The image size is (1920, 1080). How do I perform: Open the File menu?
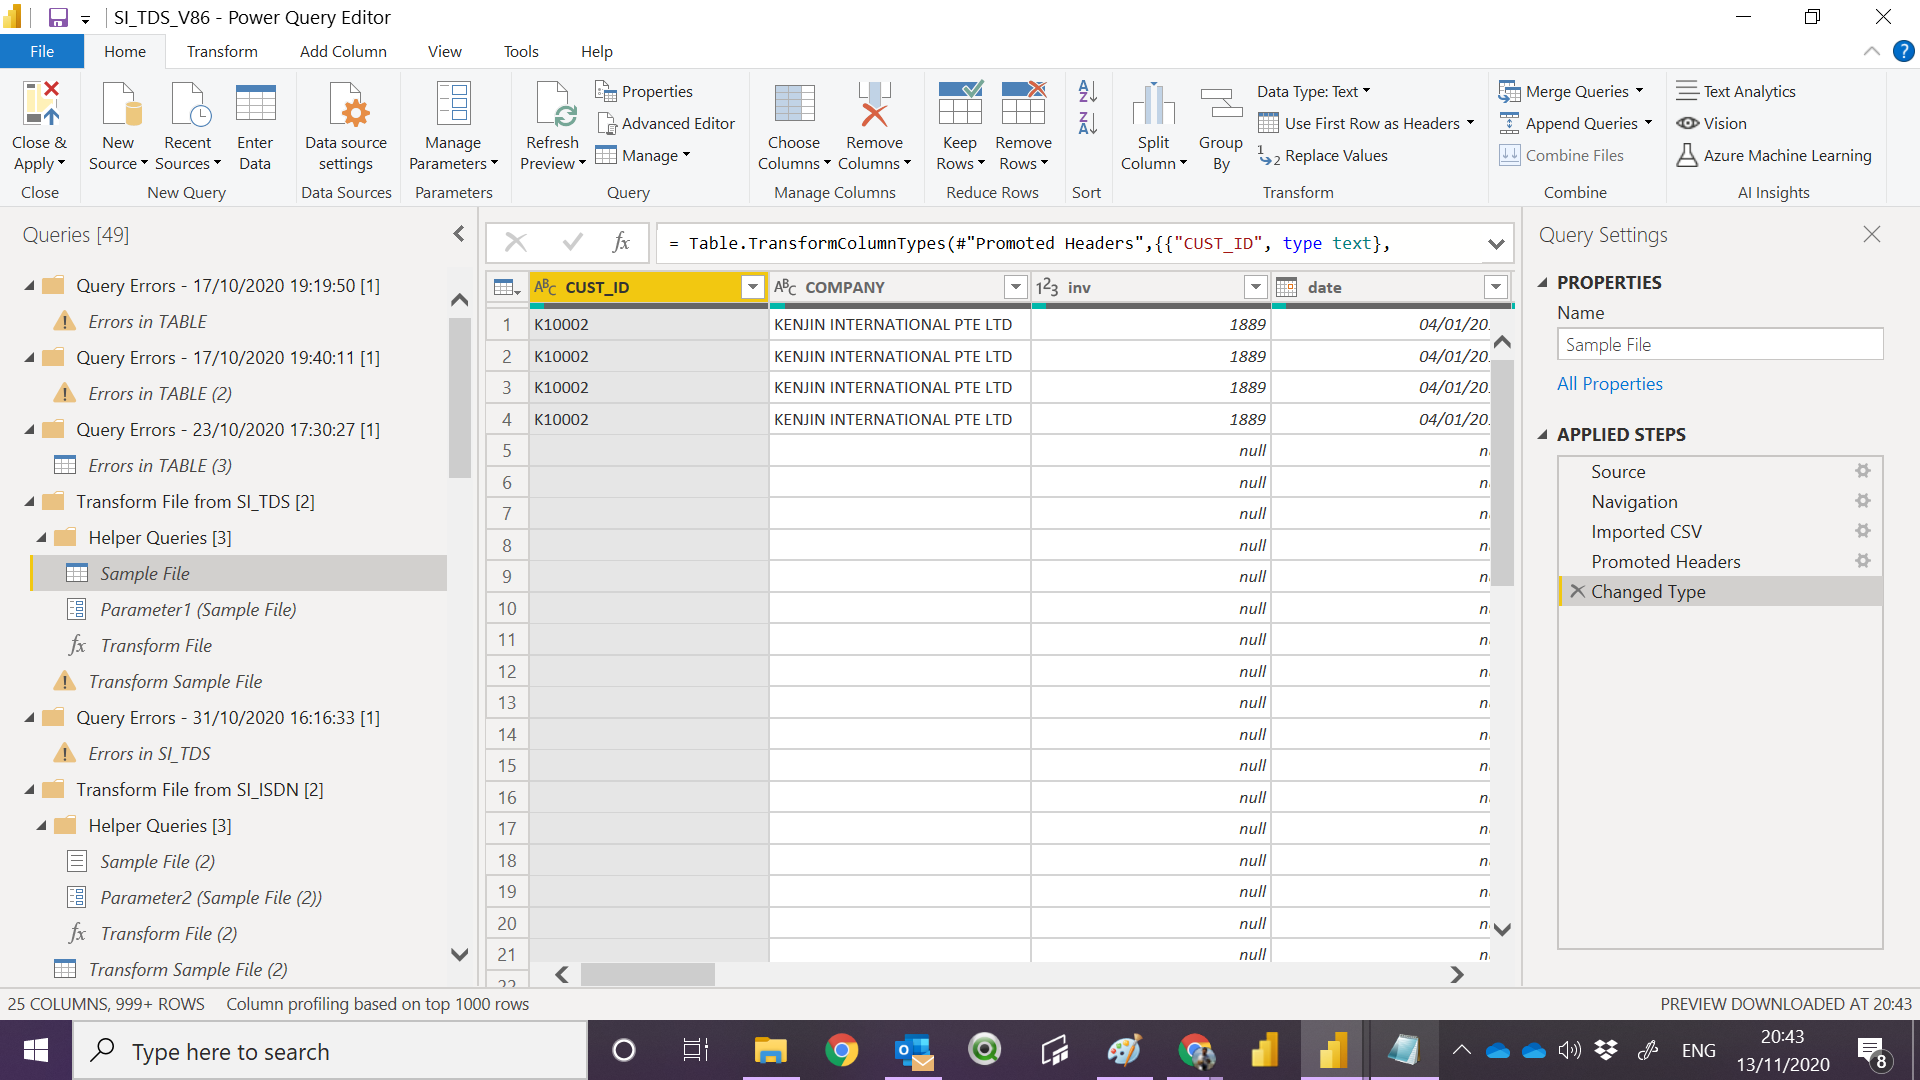42,51
